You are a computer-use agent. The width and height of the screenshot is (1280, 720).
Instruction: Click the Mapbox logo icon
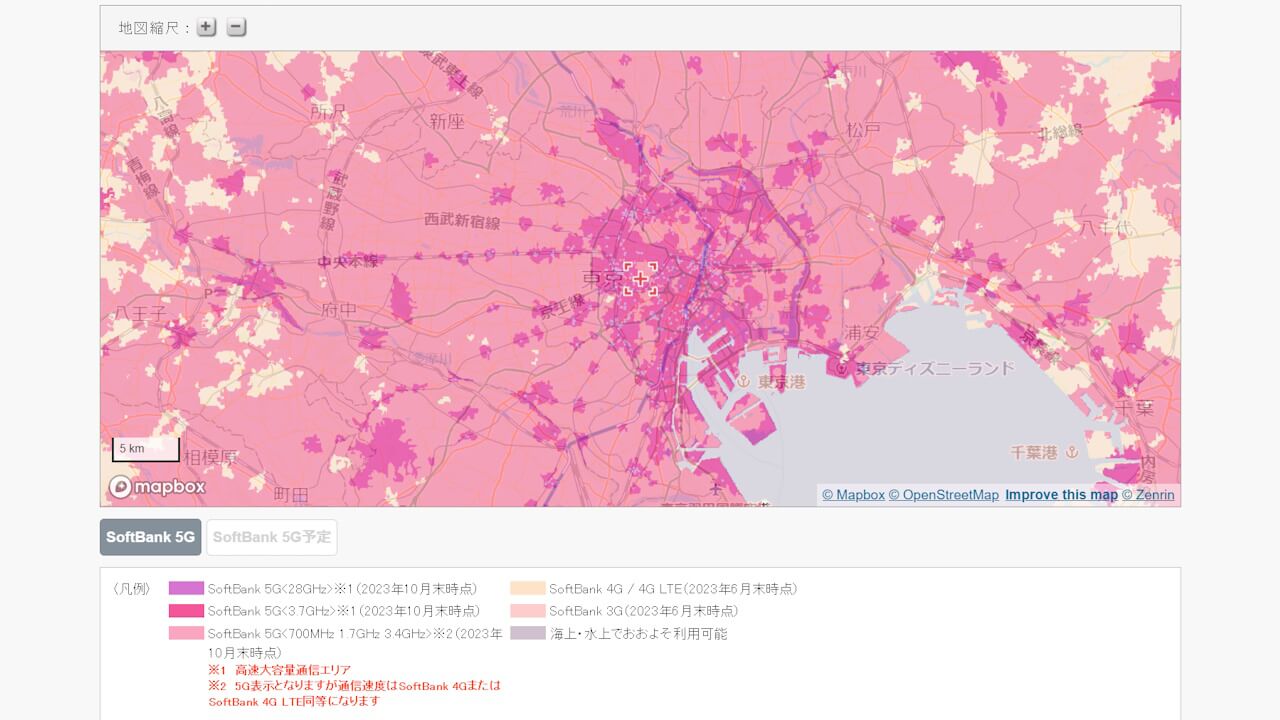(121, 486)
